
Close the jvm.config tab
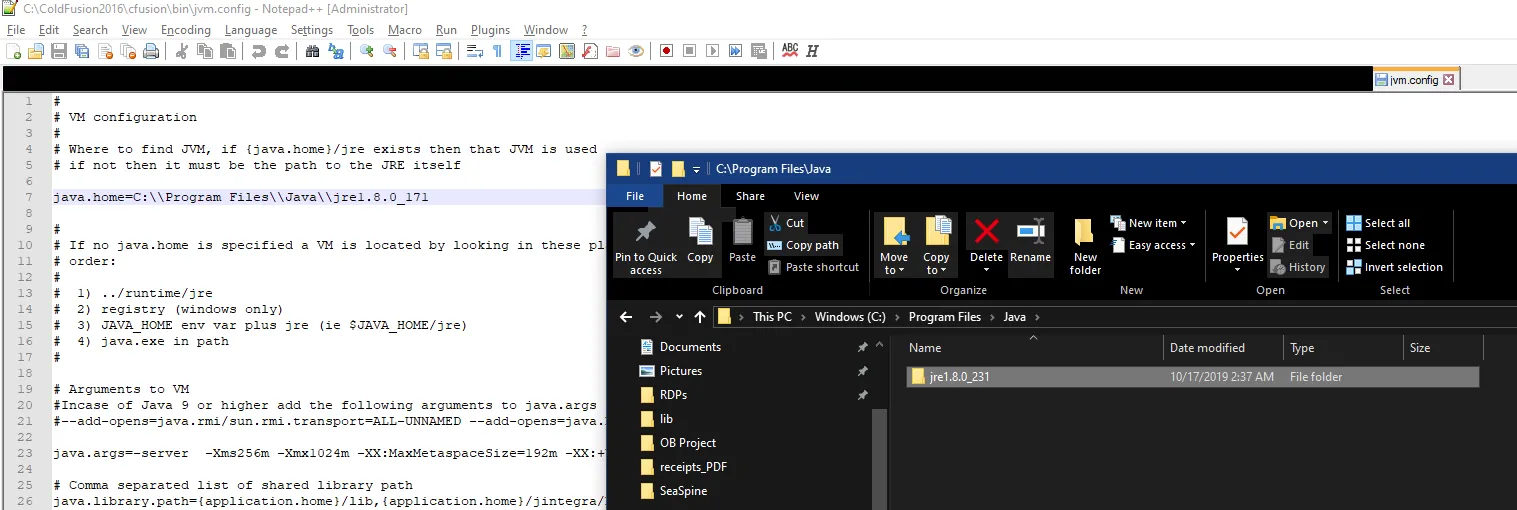click(x=1448, y=79)
